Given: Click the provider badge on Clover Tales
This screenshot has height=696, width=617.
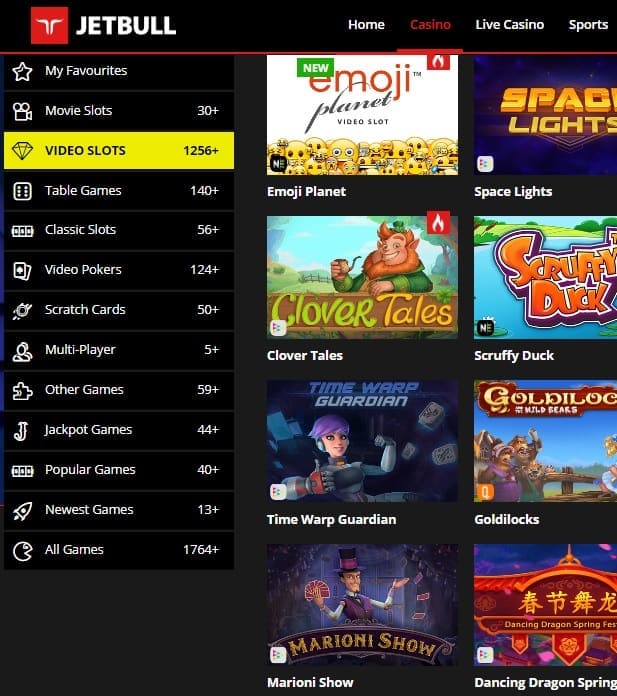Looking at the screenshot, I should (278, 328).
